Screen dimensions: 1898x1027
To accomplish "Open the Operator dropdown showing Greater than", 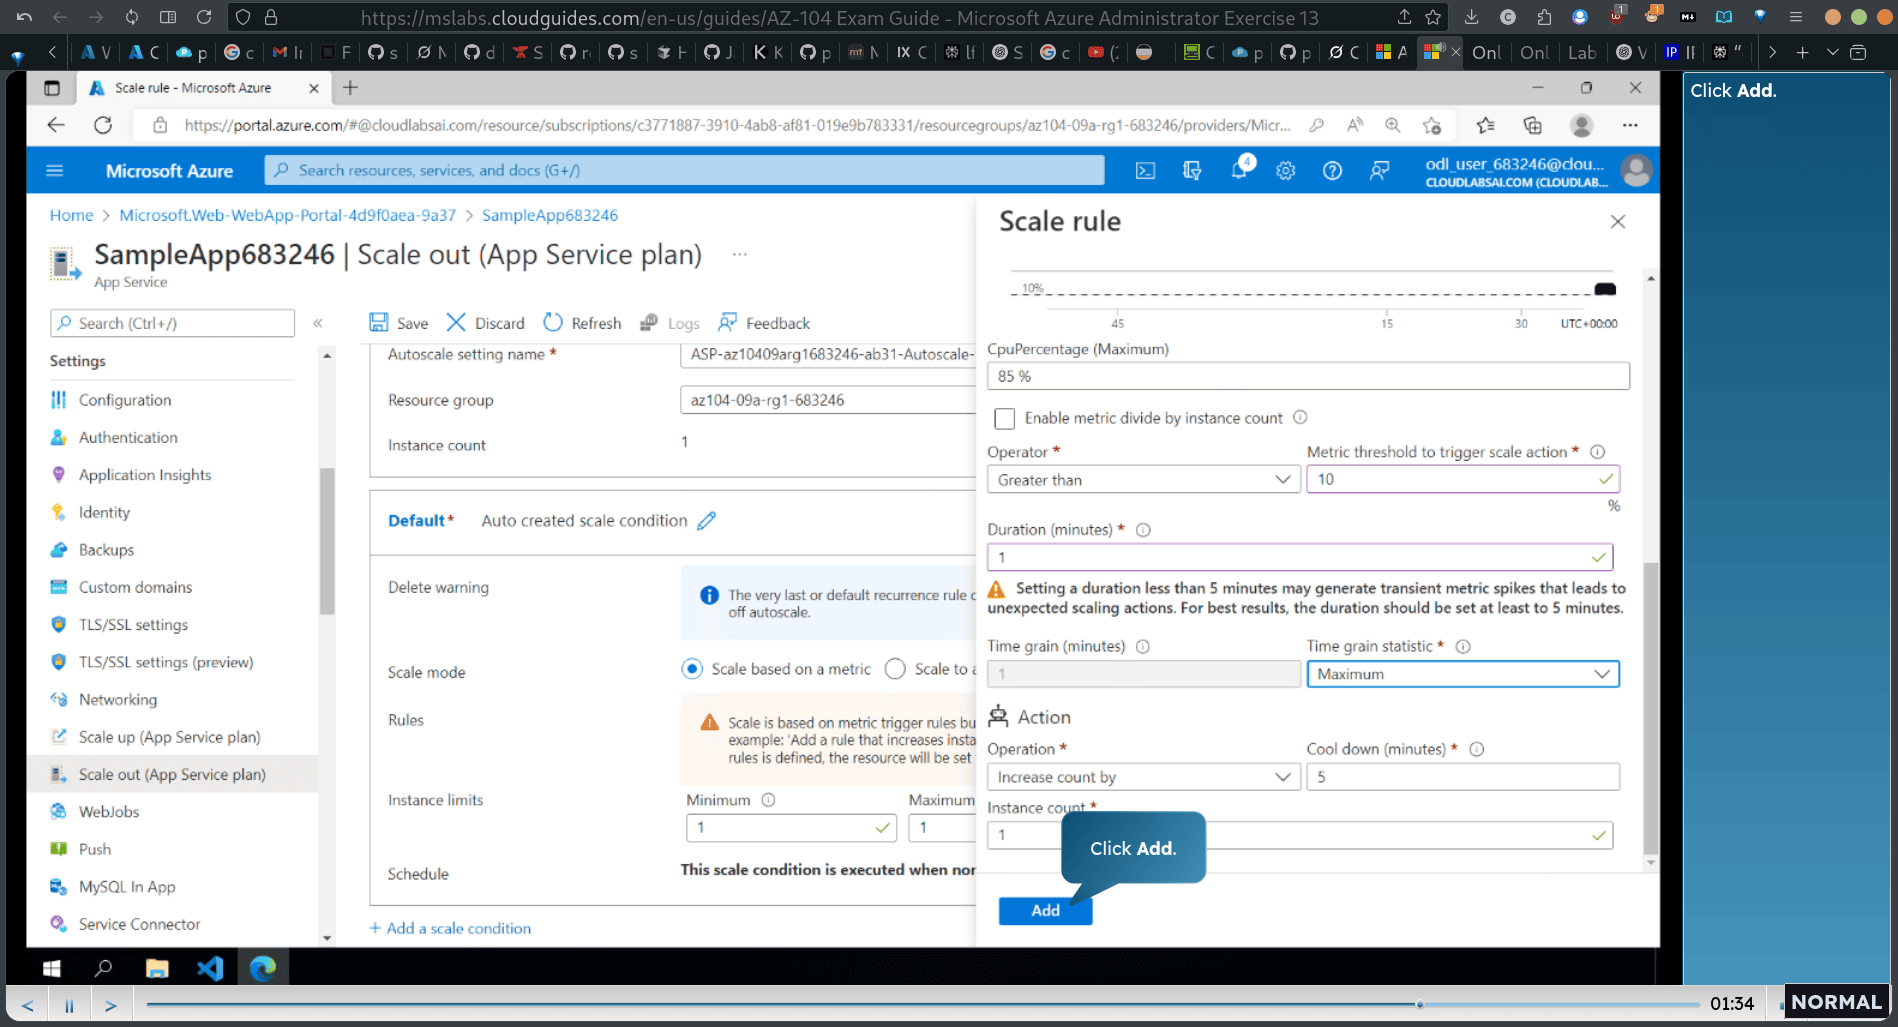I will (x=1143, y=480).
